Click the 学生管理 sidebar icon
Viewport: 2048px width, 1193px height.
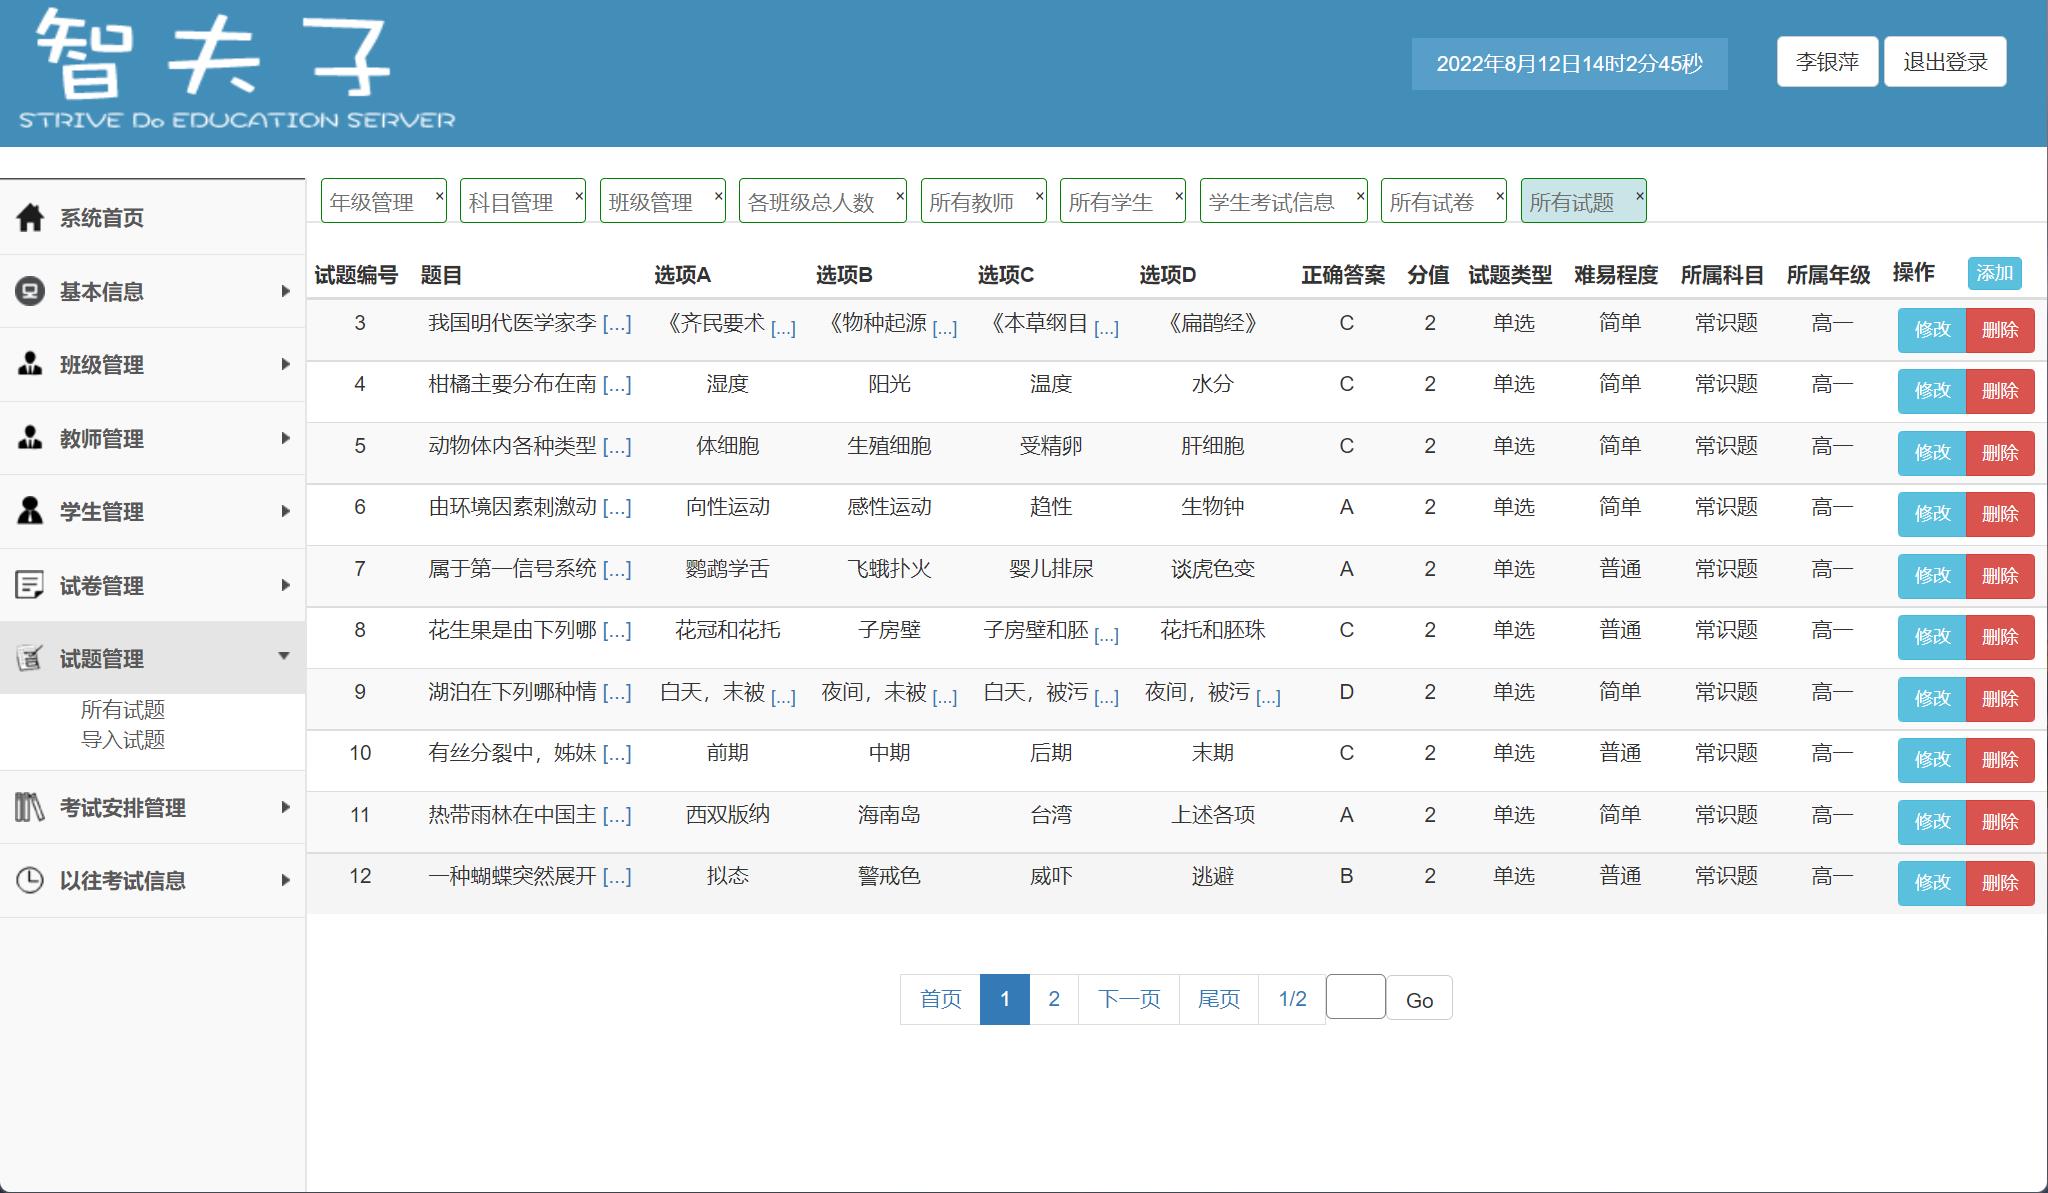[x=29, y=512]
